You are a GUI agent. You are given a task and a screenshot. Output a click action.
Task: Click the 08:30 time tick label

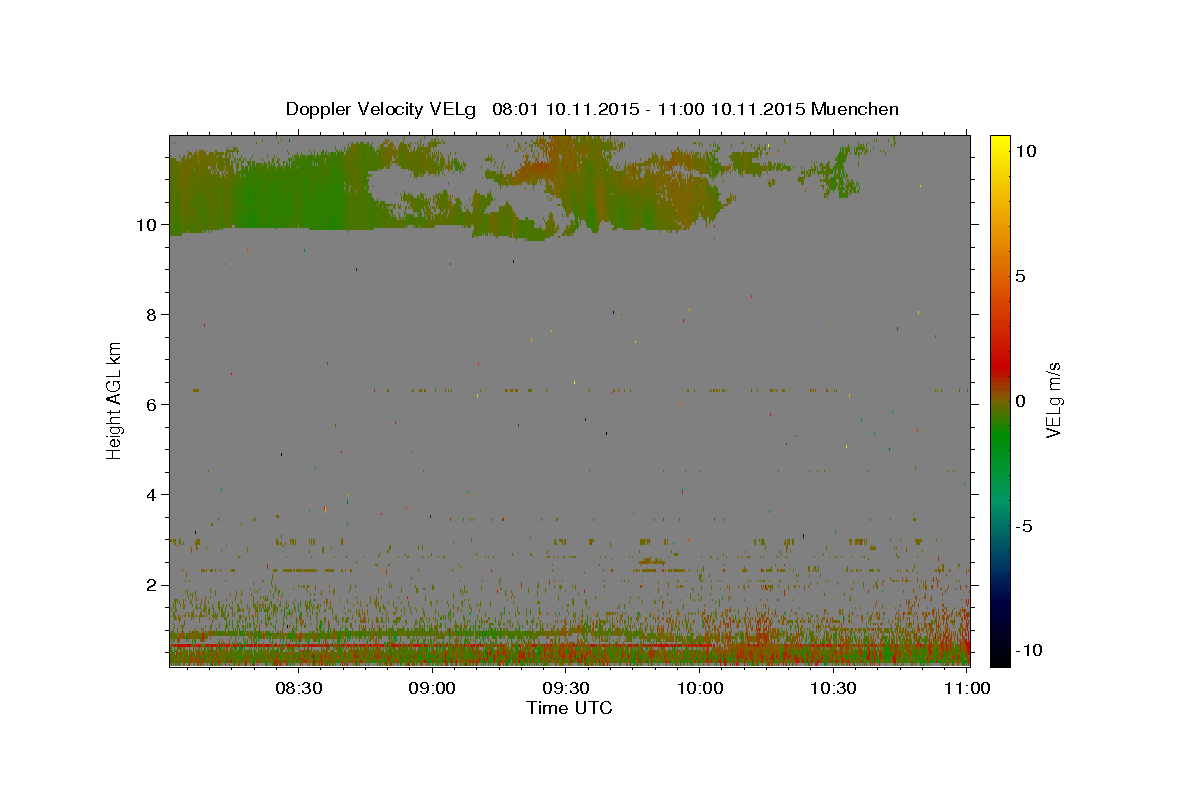pos(299,688)
